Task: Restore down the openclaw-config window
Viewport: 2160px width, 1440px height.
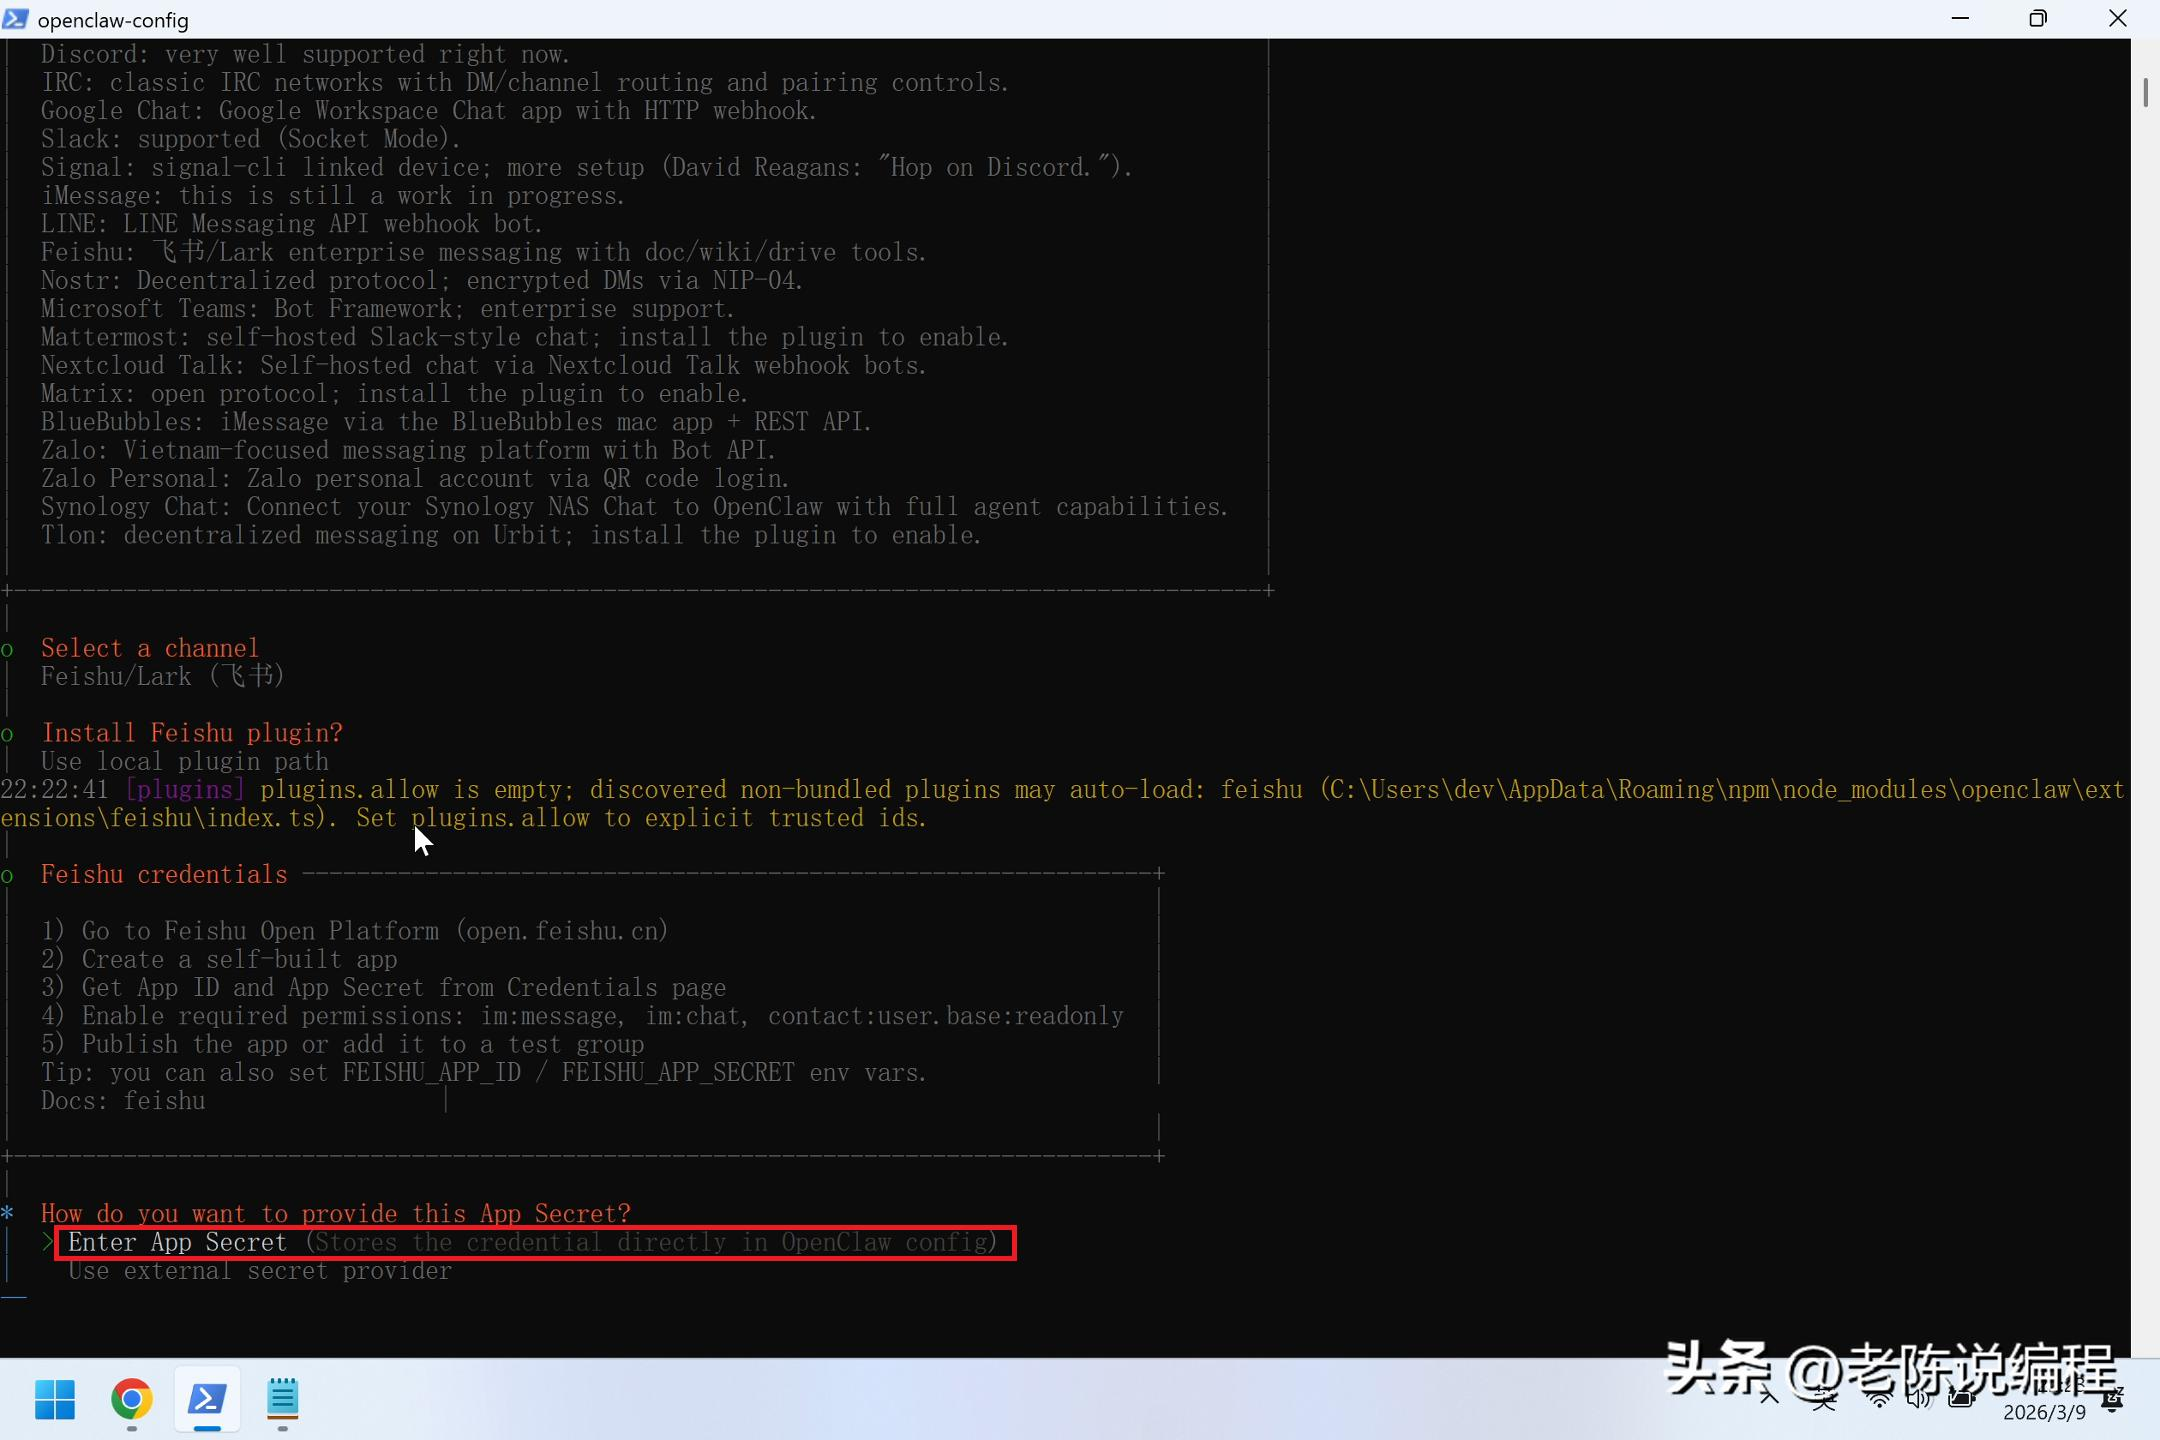Action: [x=2038, y=19]
